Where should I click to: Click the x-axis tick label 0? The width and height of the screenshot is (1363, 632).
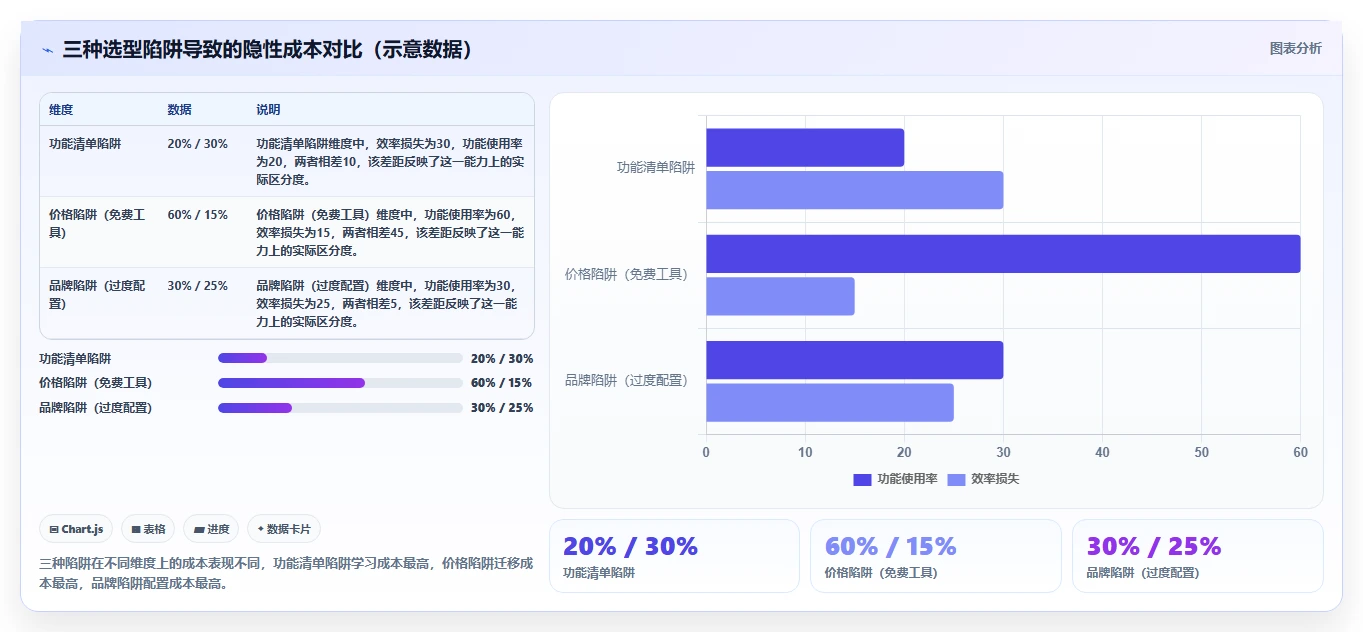point(706,452)
